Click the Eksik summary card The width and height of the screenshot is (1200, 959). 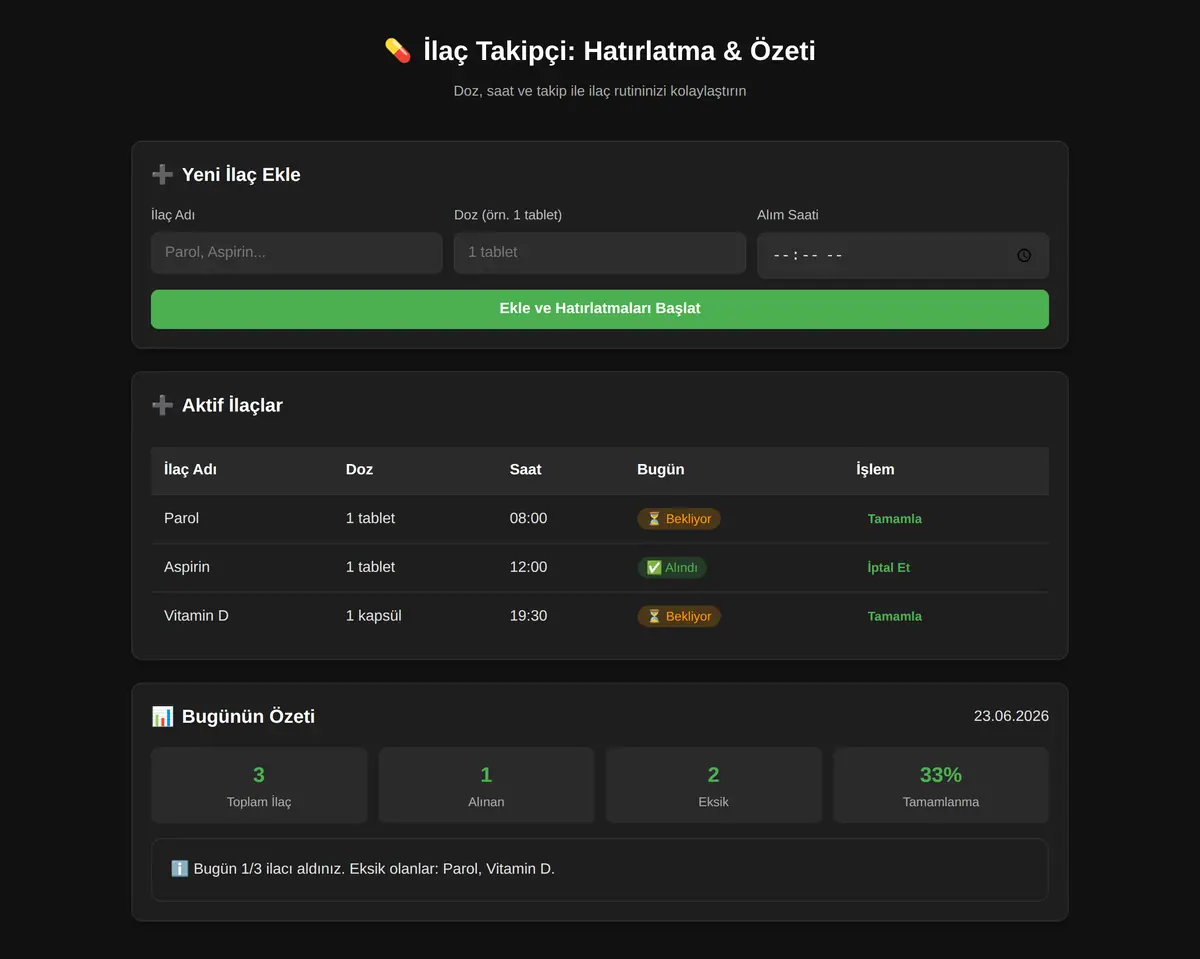[x=714, y=786]
